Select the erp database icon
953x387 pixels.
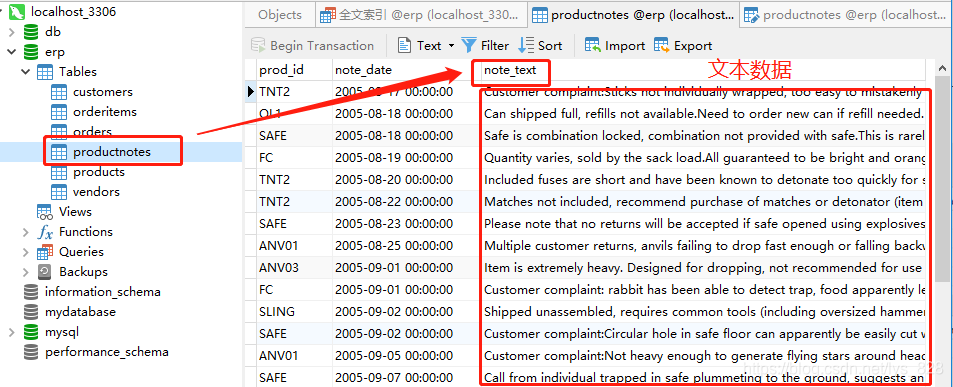click(x=32, y=52)
